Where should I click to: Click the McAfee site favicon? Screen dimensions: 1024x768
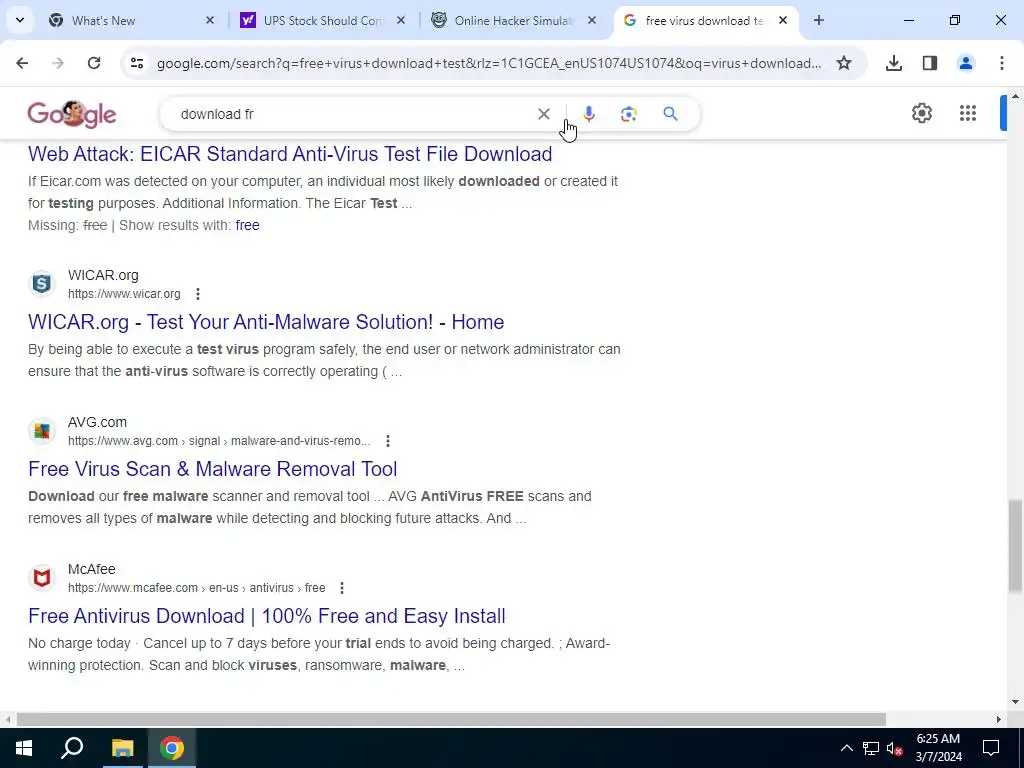coord(42,578)
